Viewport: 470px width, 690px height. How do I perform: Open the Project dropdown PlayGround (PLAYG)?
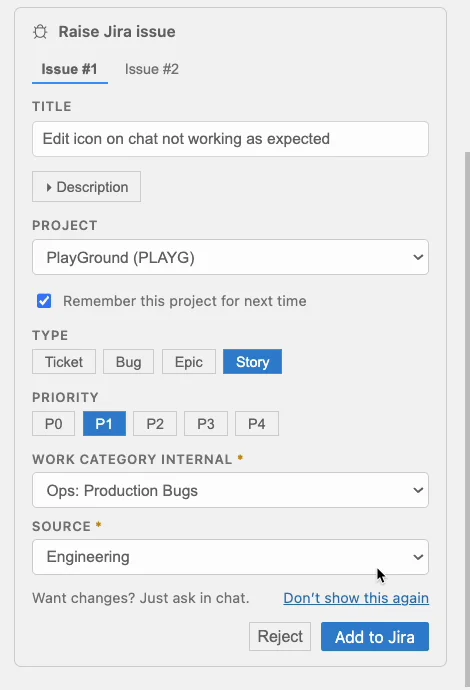[230, 257]
